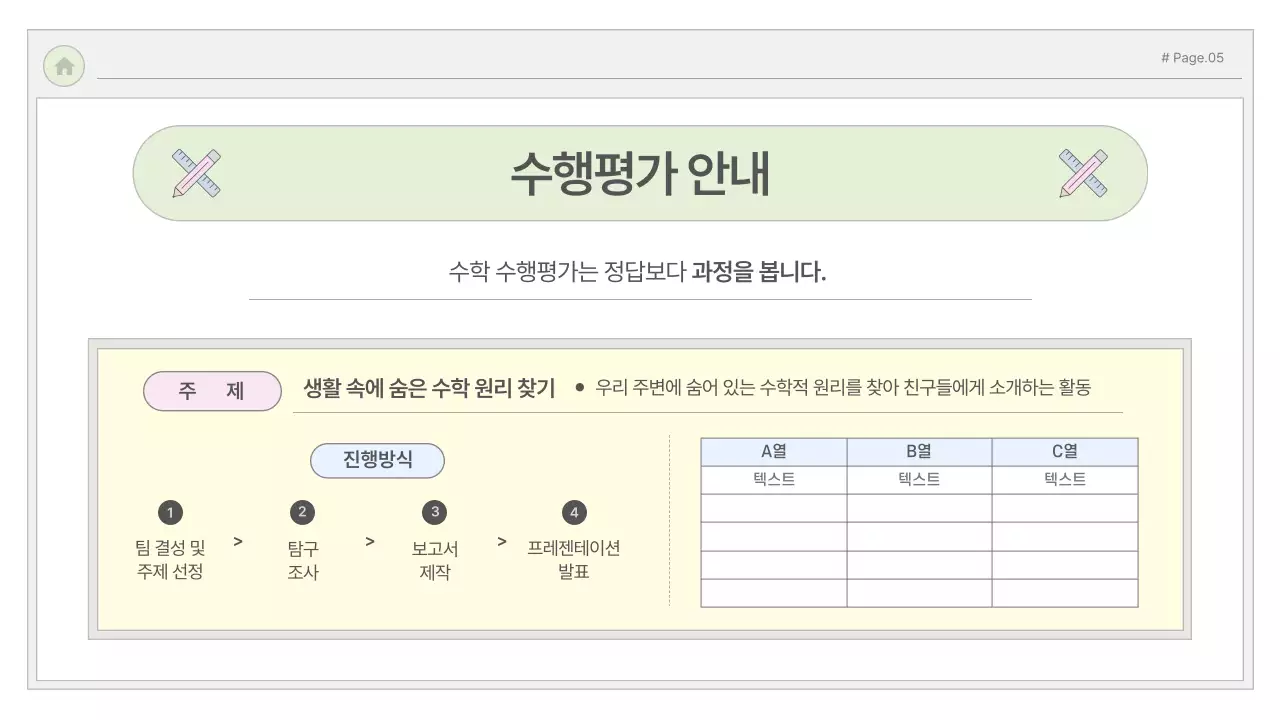Click the # Page.05 label
This screenshot has width=1280, height=720.
tap(1192, 58)
